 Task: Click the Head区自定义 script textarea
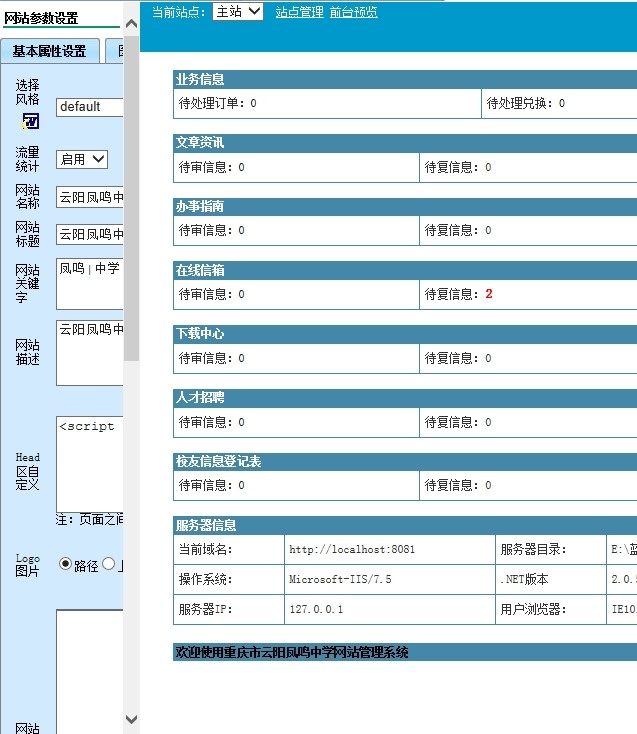coord(89,464)
